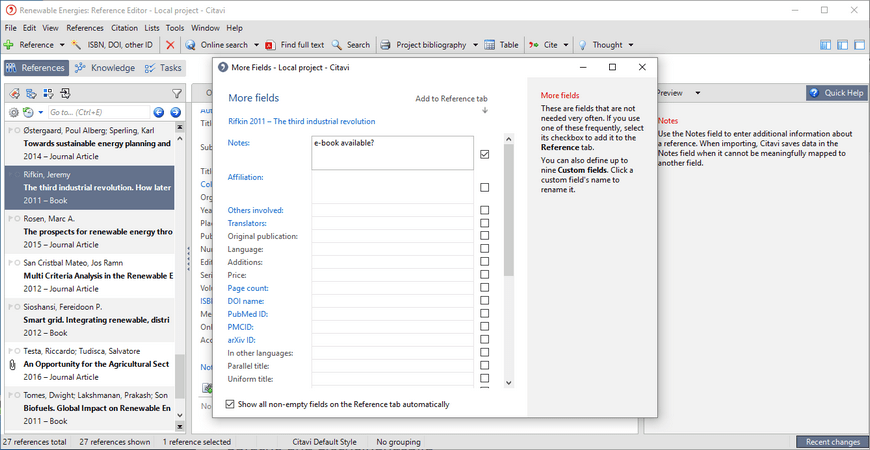Open the Cite dropdown arrow
Viewport: 870px width, 450px height.
point(566,45)
